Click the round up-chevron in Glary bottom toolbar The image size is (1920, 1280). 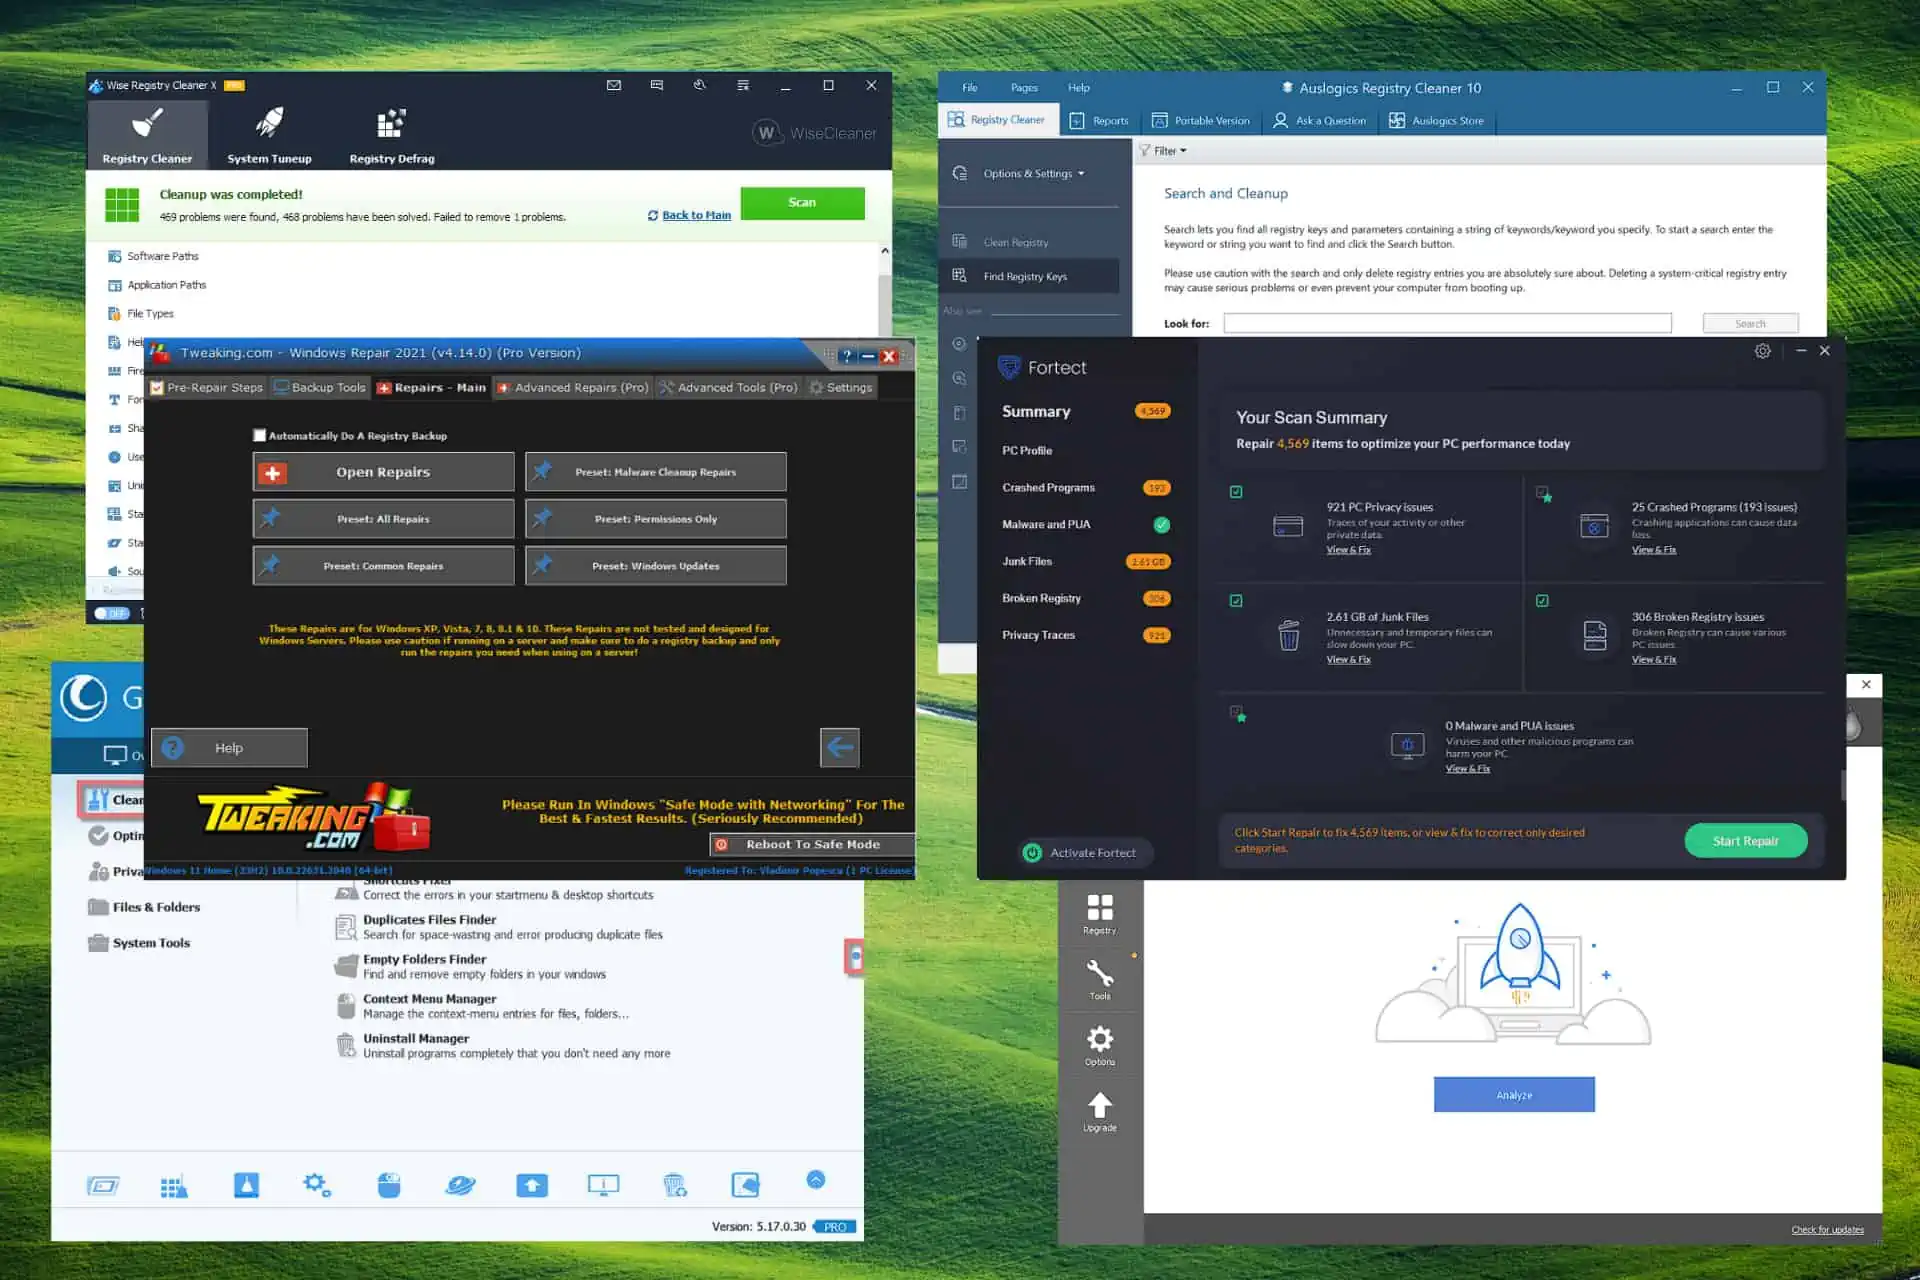(x=816, y=1180)
